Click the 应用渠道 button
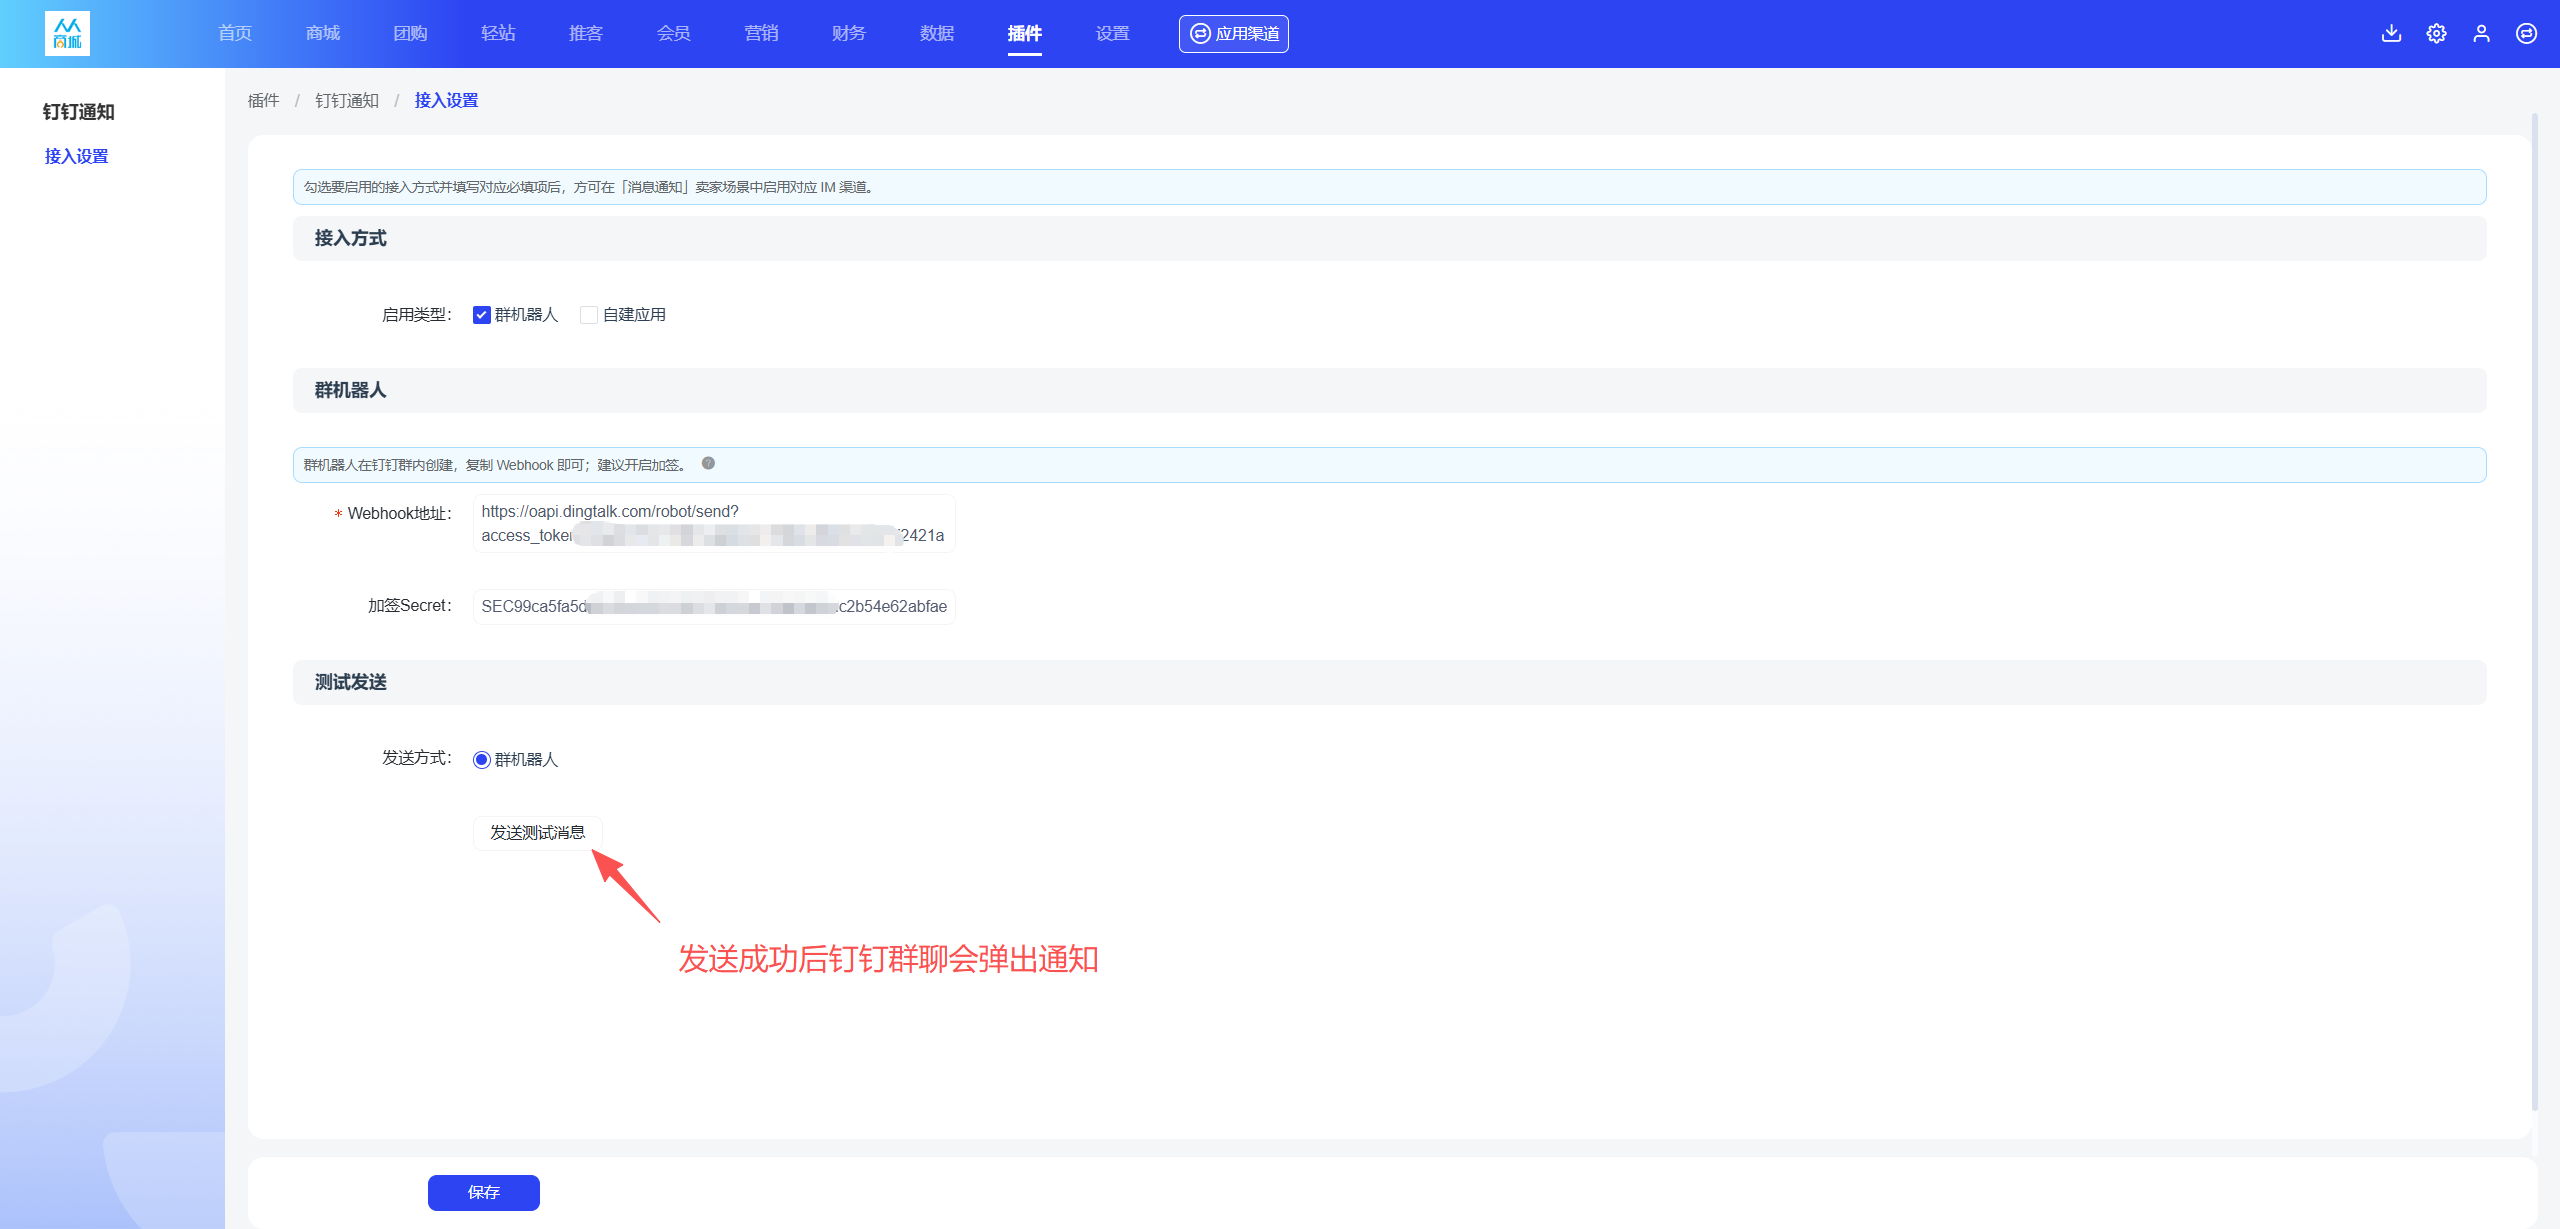Screen dimensions: 2560x1229 coord(1233,34)
